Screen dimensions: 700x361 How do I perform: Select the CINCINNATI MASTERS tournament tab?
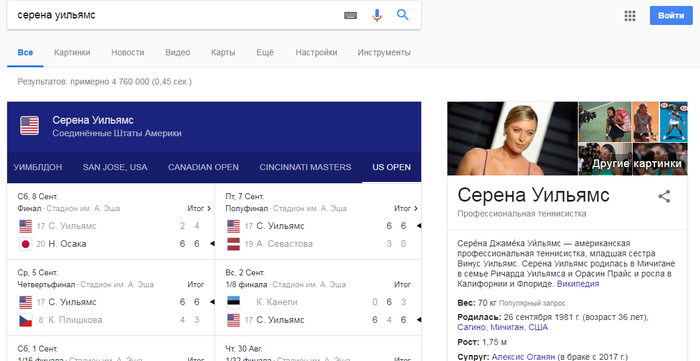(x=305, y=167)
